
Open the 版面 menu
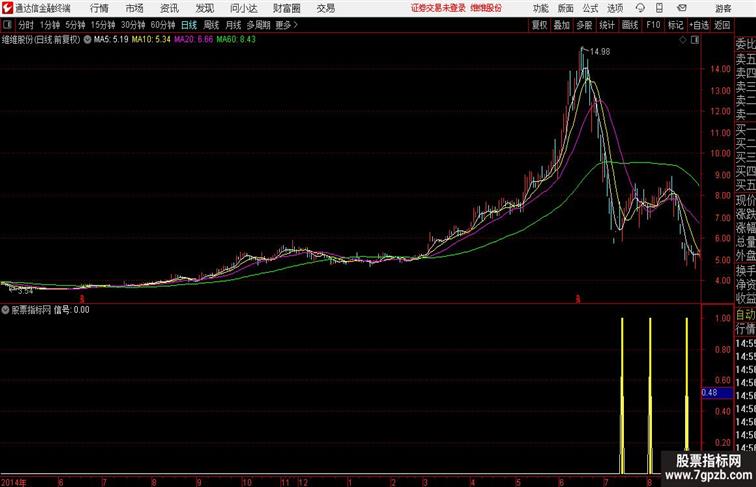[x=566, y=8]
